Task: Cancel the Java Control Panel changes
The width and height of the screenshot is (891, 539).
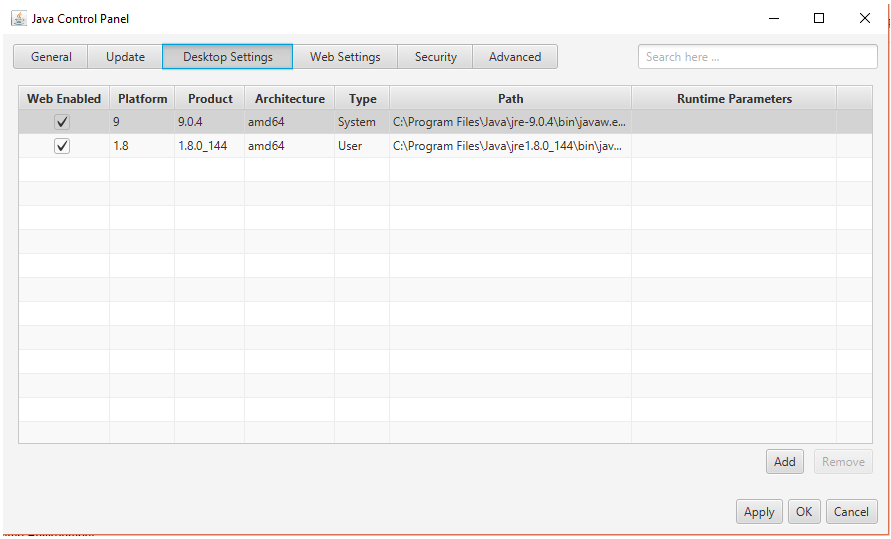Action: tap(851, 512)
